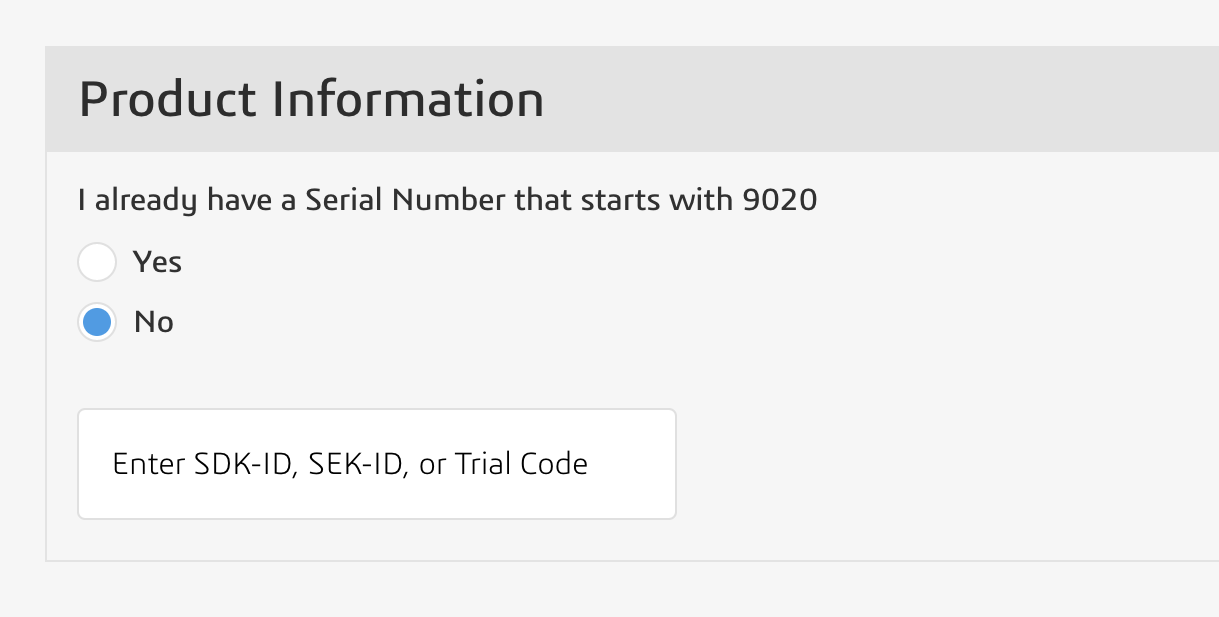Click the Product Information heading
The image size is (1219, 617).
[312, 99]
